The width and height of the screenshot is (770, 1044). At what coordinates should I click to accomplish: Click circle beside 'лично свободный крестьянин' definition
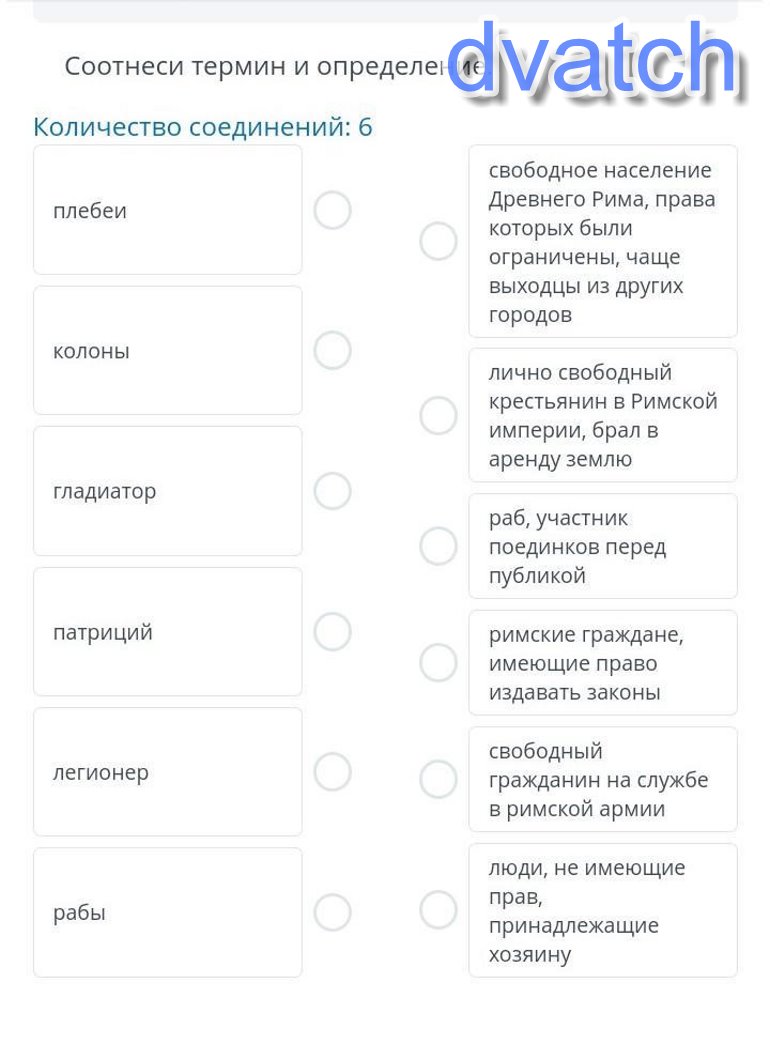(438, 415)
